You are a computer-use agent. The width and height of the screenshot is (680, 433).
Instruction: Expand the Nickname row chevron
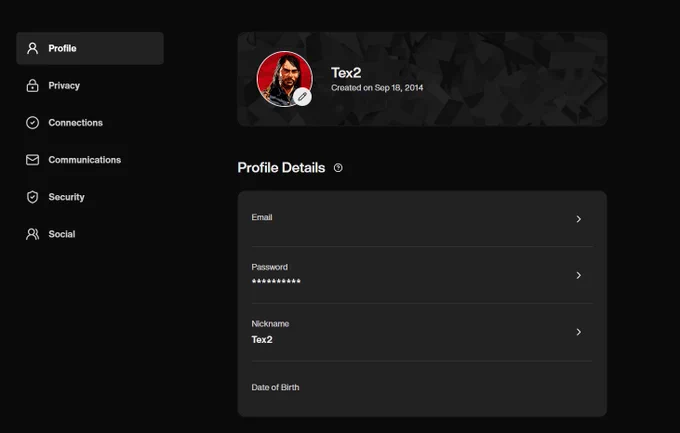pos(579,332)
